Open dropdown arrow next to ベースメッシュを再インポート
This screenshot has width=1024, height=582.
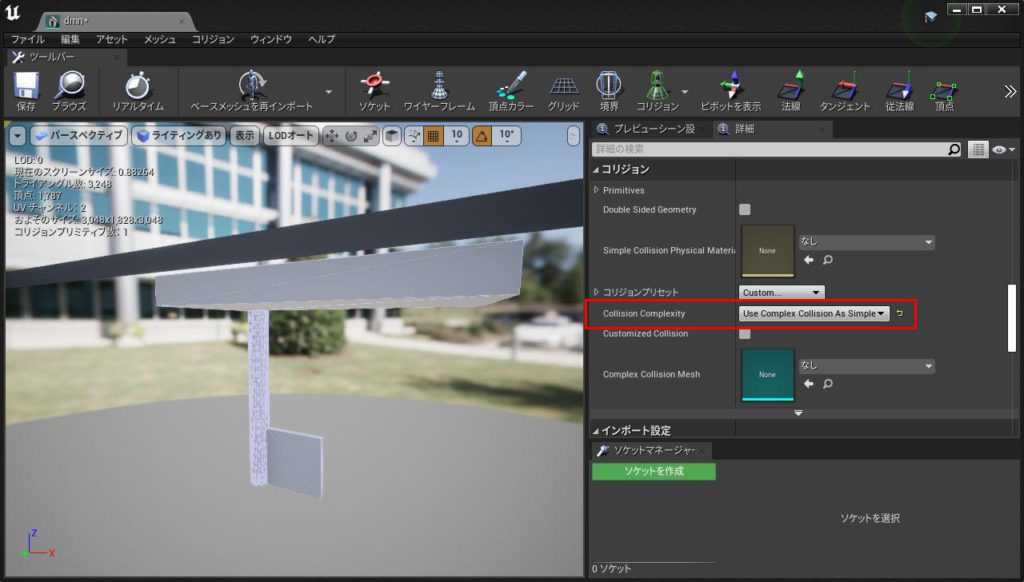click(x=328, y=91)
